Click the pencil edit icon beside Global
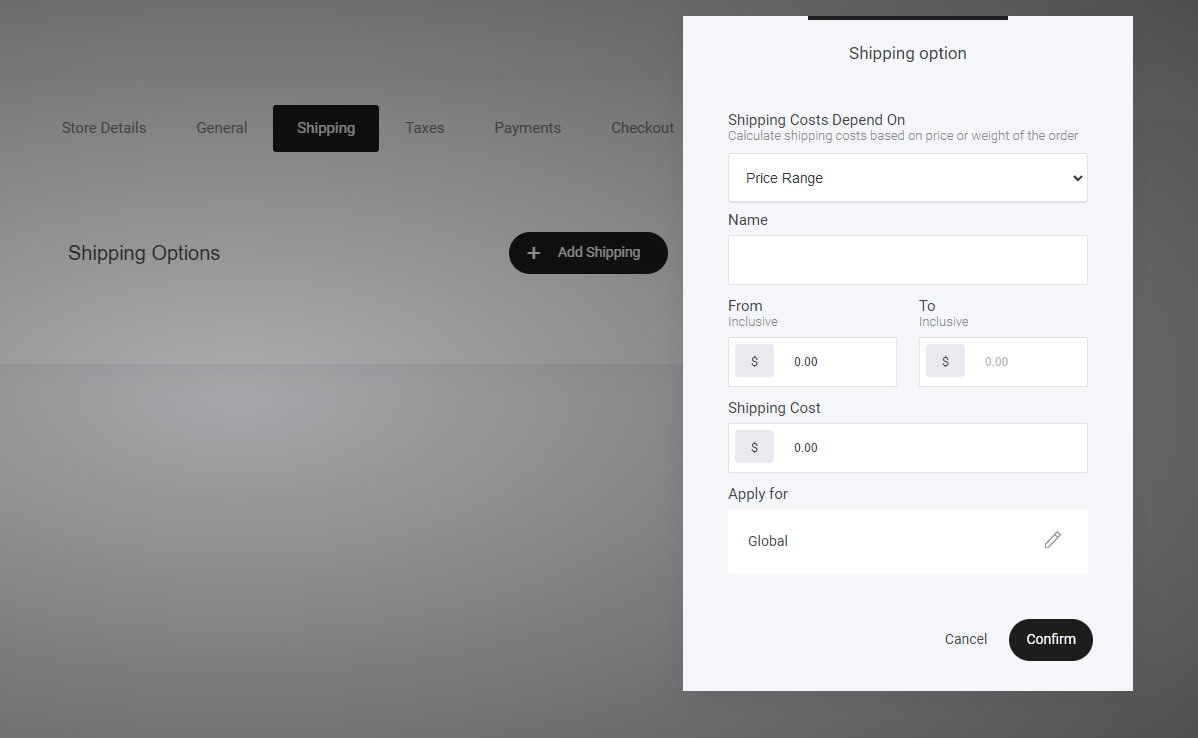 coord(1052,540)
